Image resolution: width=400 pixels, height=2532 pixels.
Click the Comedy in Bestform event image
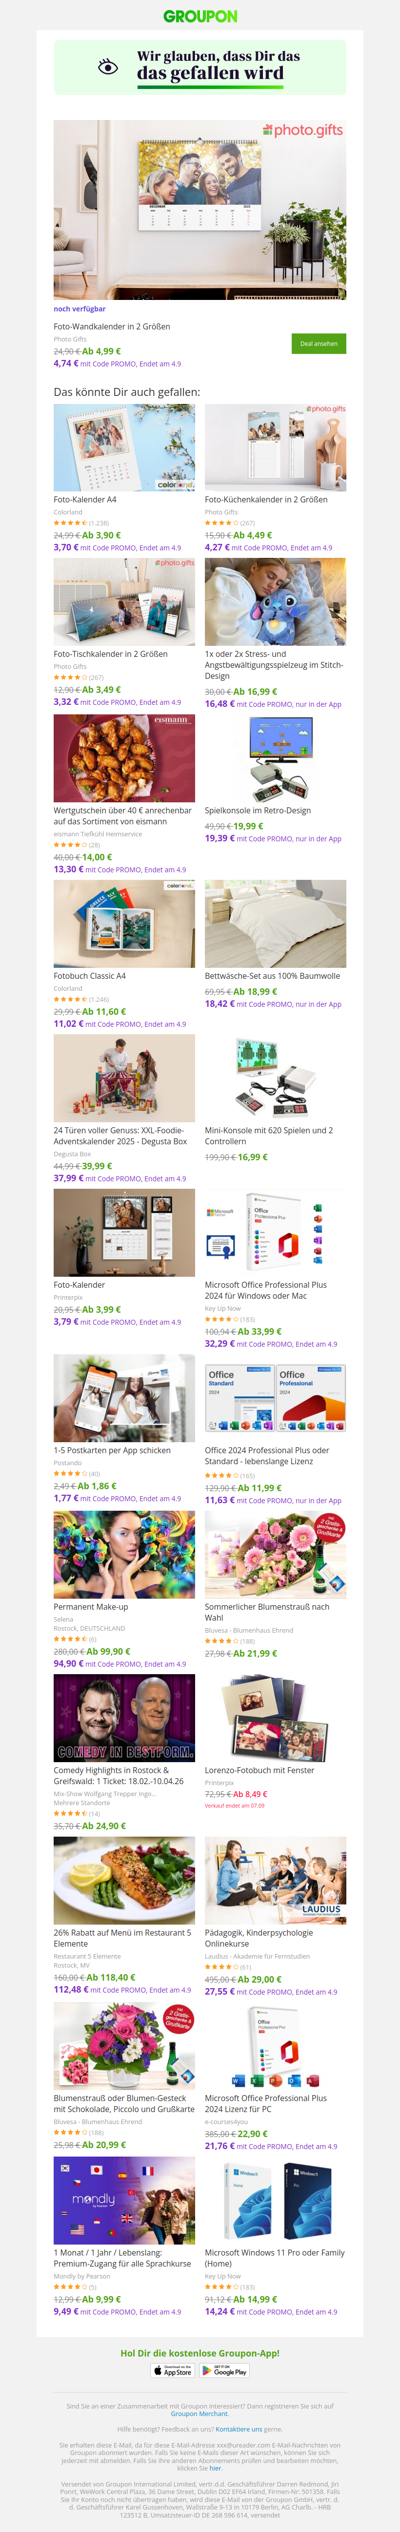coord(124,1718)
